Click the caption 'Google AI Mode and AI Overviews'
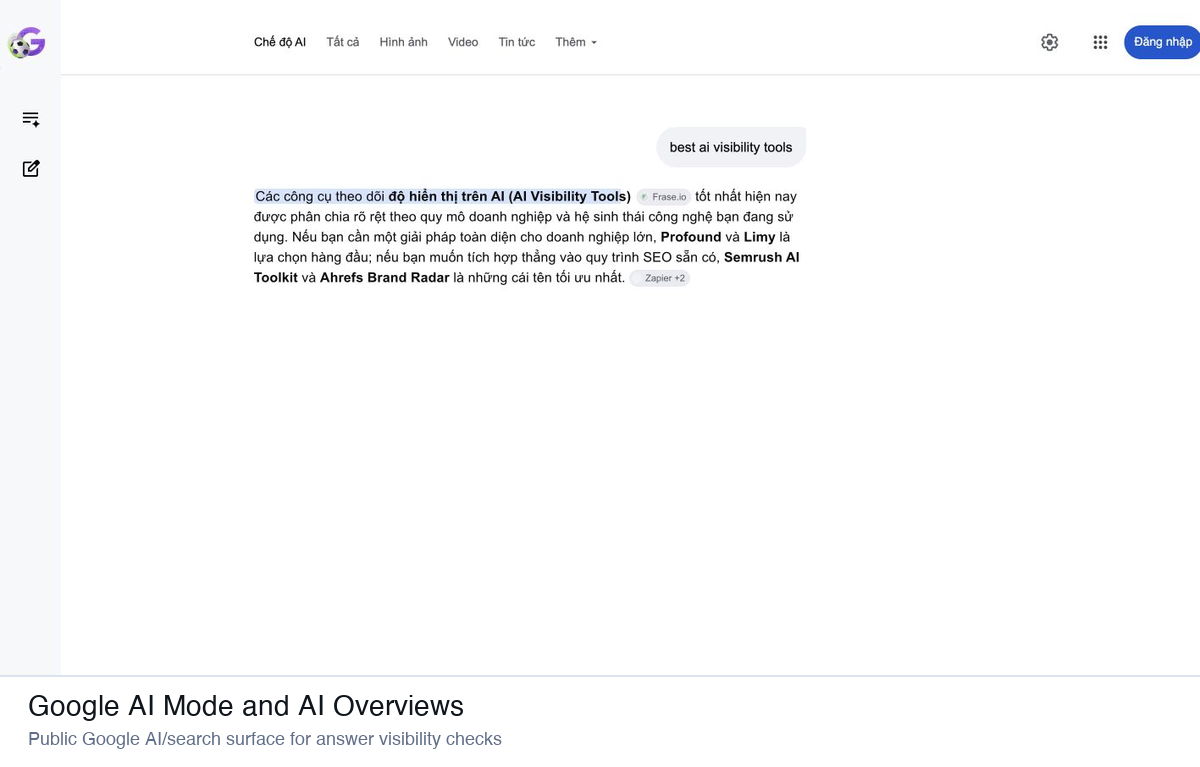Viewport: 1200px width, 767px height. coord(246,706)
